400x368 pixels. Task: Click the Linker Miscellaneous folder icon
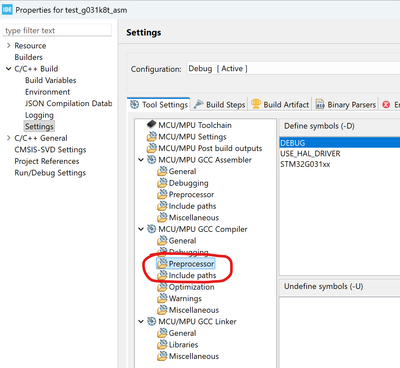[x=162, y=356]
